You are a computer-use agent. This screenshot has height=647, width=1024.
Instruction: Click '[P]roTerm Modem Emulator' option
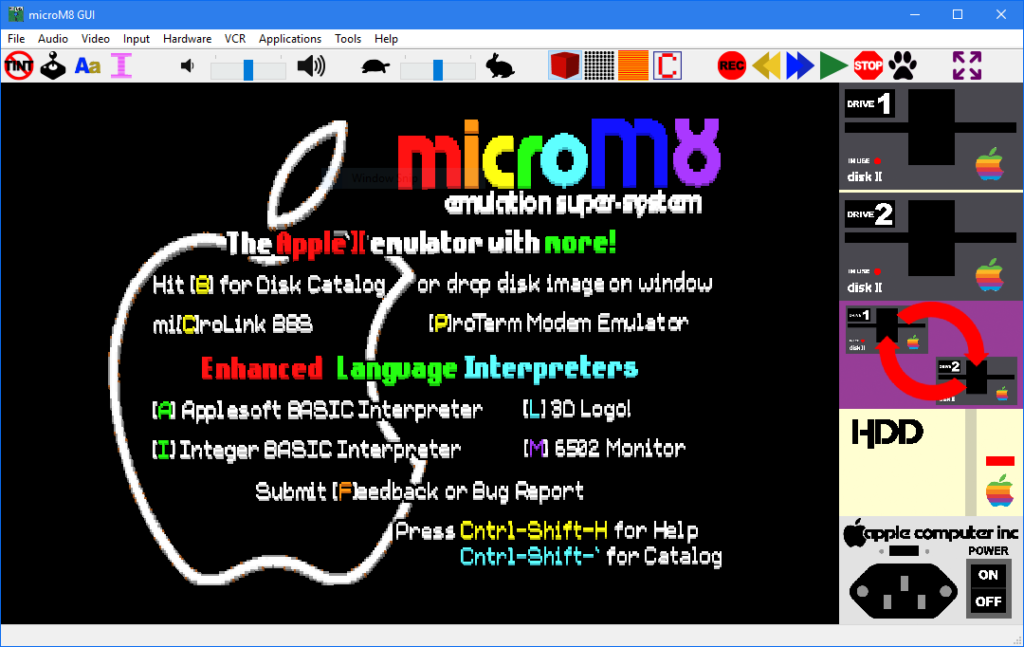click(x=558, y=323)
